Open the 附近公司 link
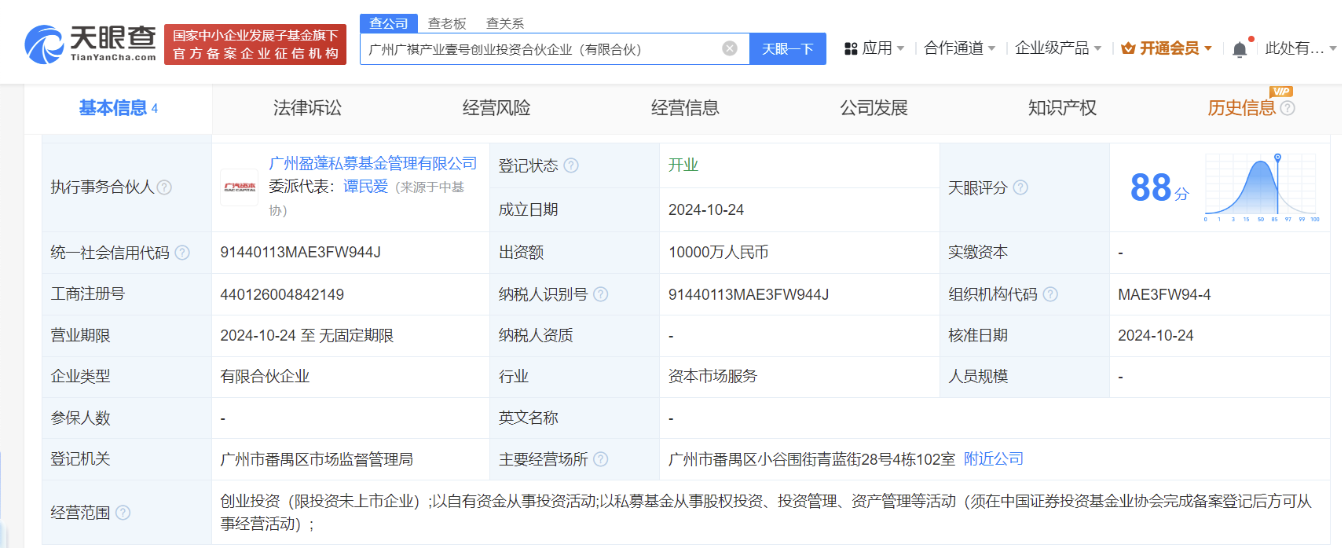 click(x=993, y=459)
